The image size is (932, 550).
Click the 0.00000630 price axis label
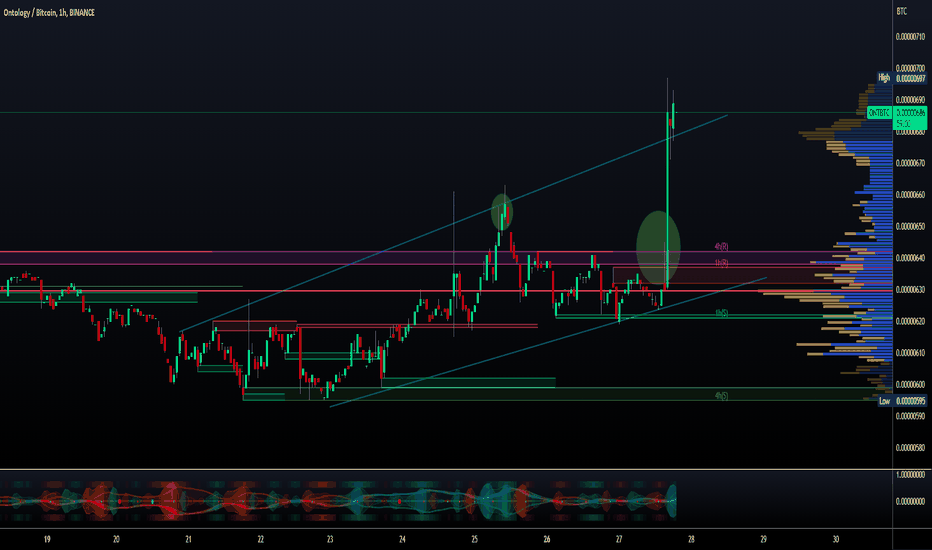pyautogui.click(x=910, y=290)
